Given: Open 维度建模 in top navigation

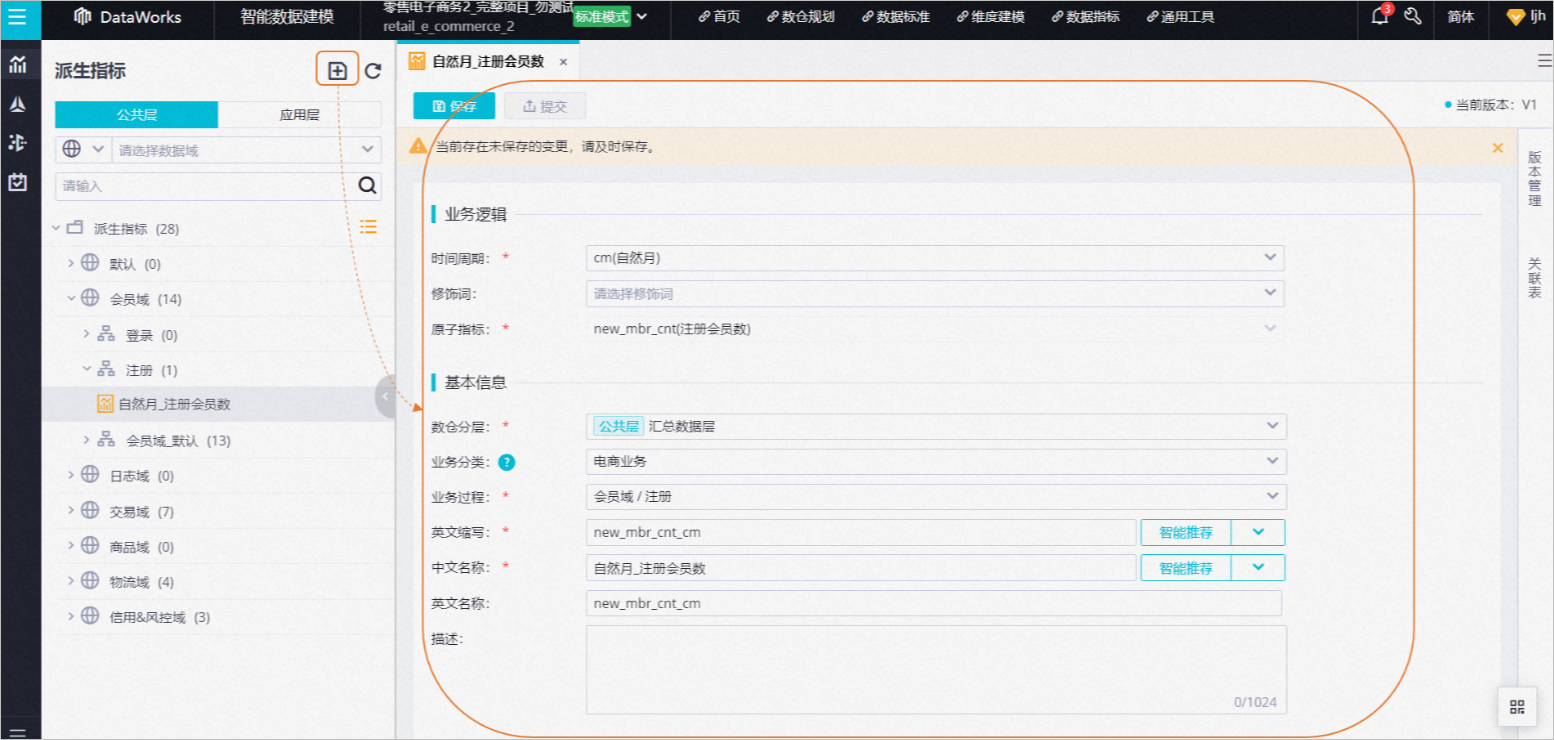Looking at the screenshot, I should tap(990, 17).
